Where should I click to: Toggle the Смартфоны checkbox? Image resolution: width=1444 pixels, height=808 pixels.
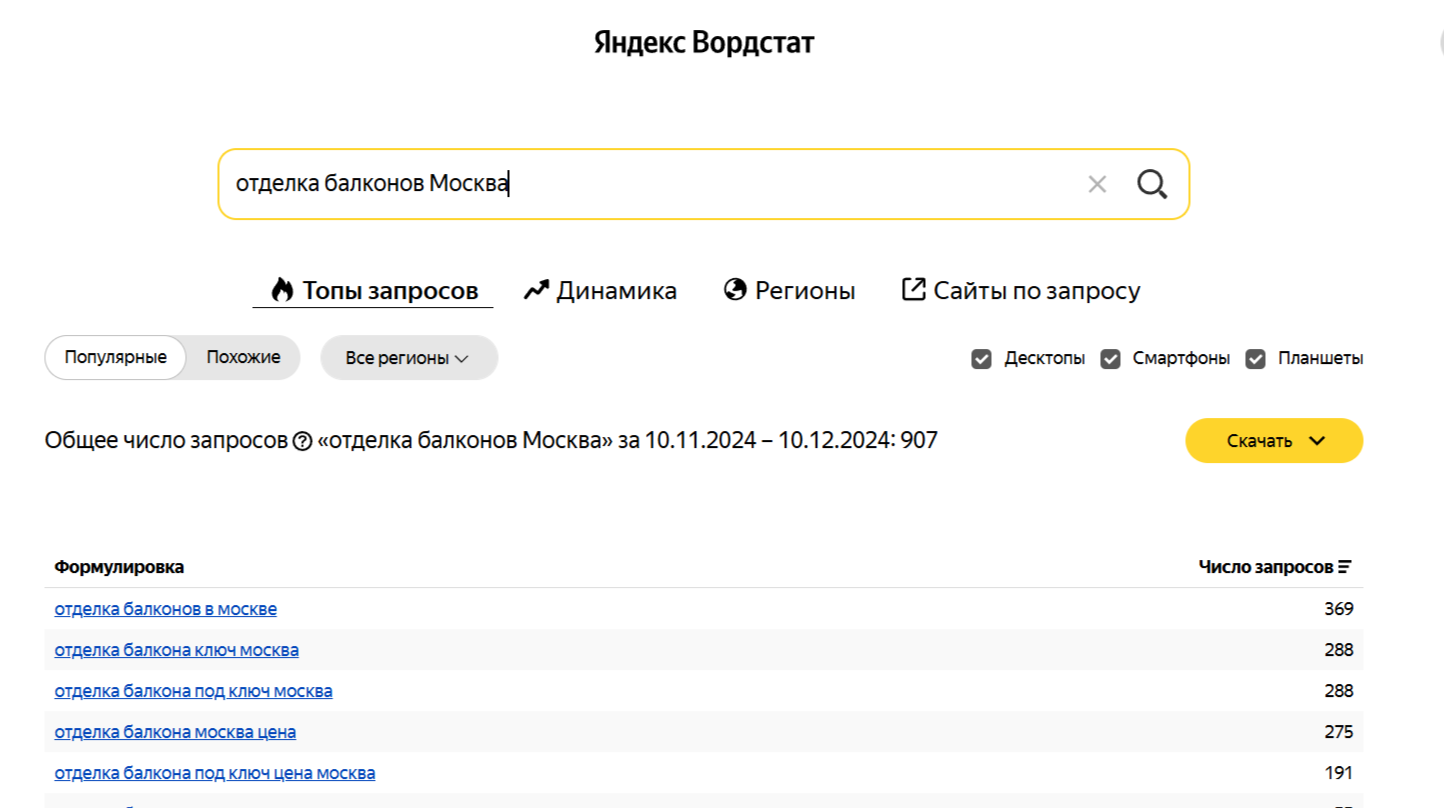point(1110,359)
